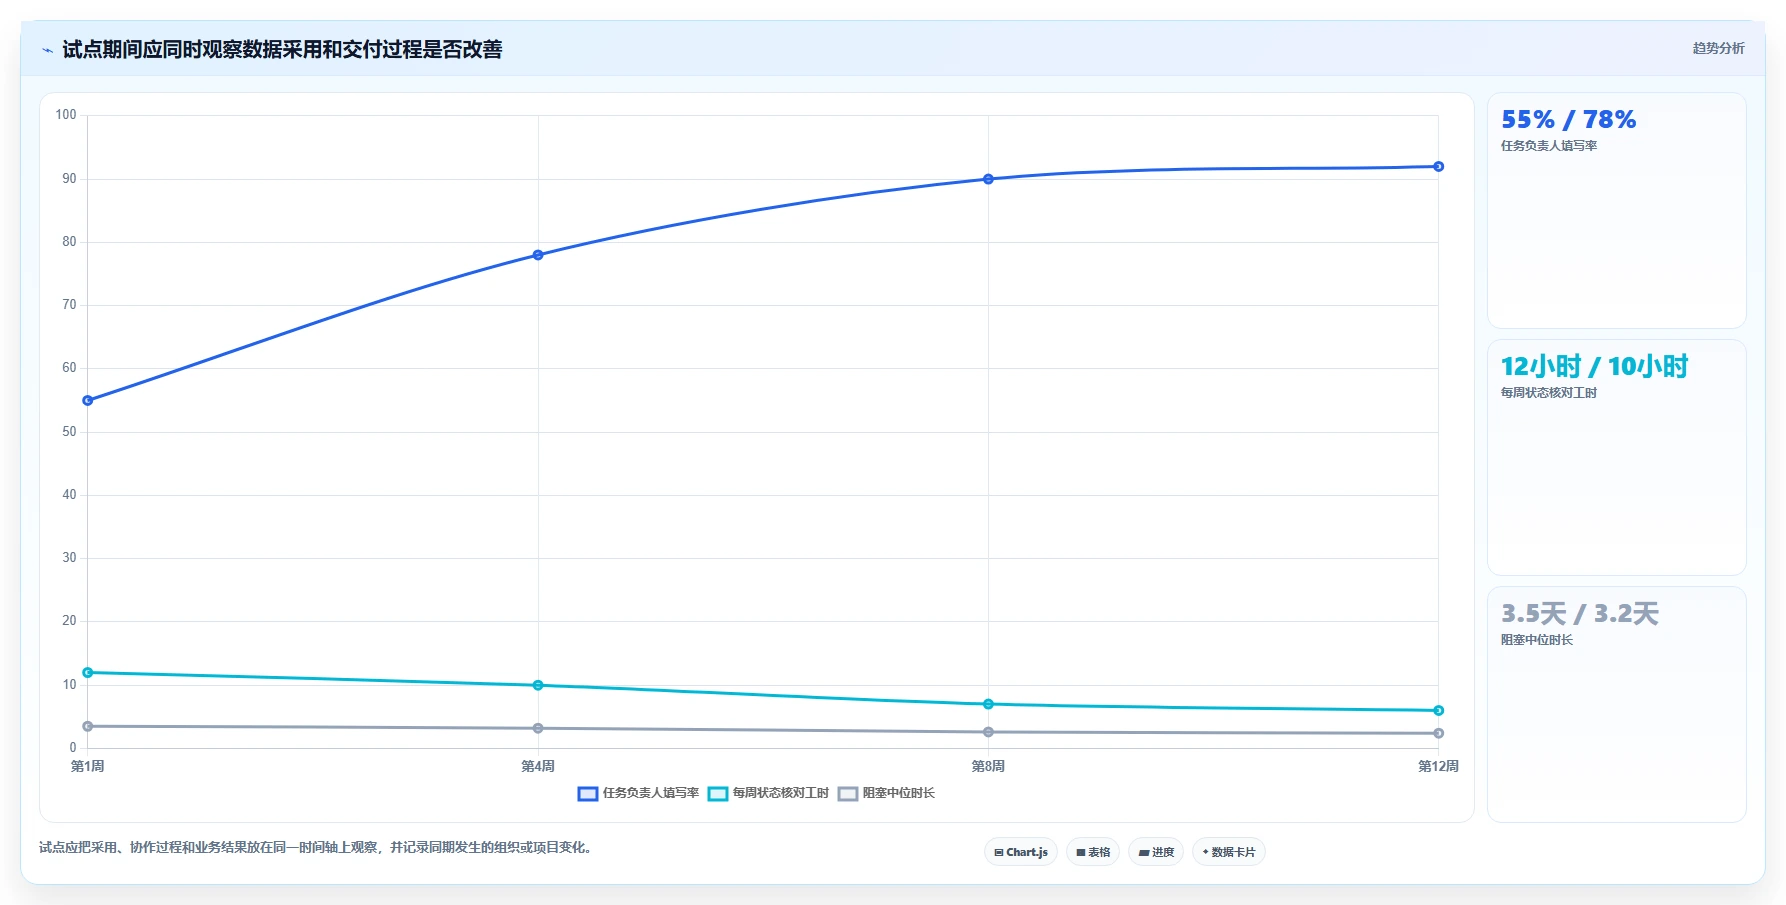1786x905 pixels.
Task: Click the gray data point at 第8周
Action: (988, 732)
